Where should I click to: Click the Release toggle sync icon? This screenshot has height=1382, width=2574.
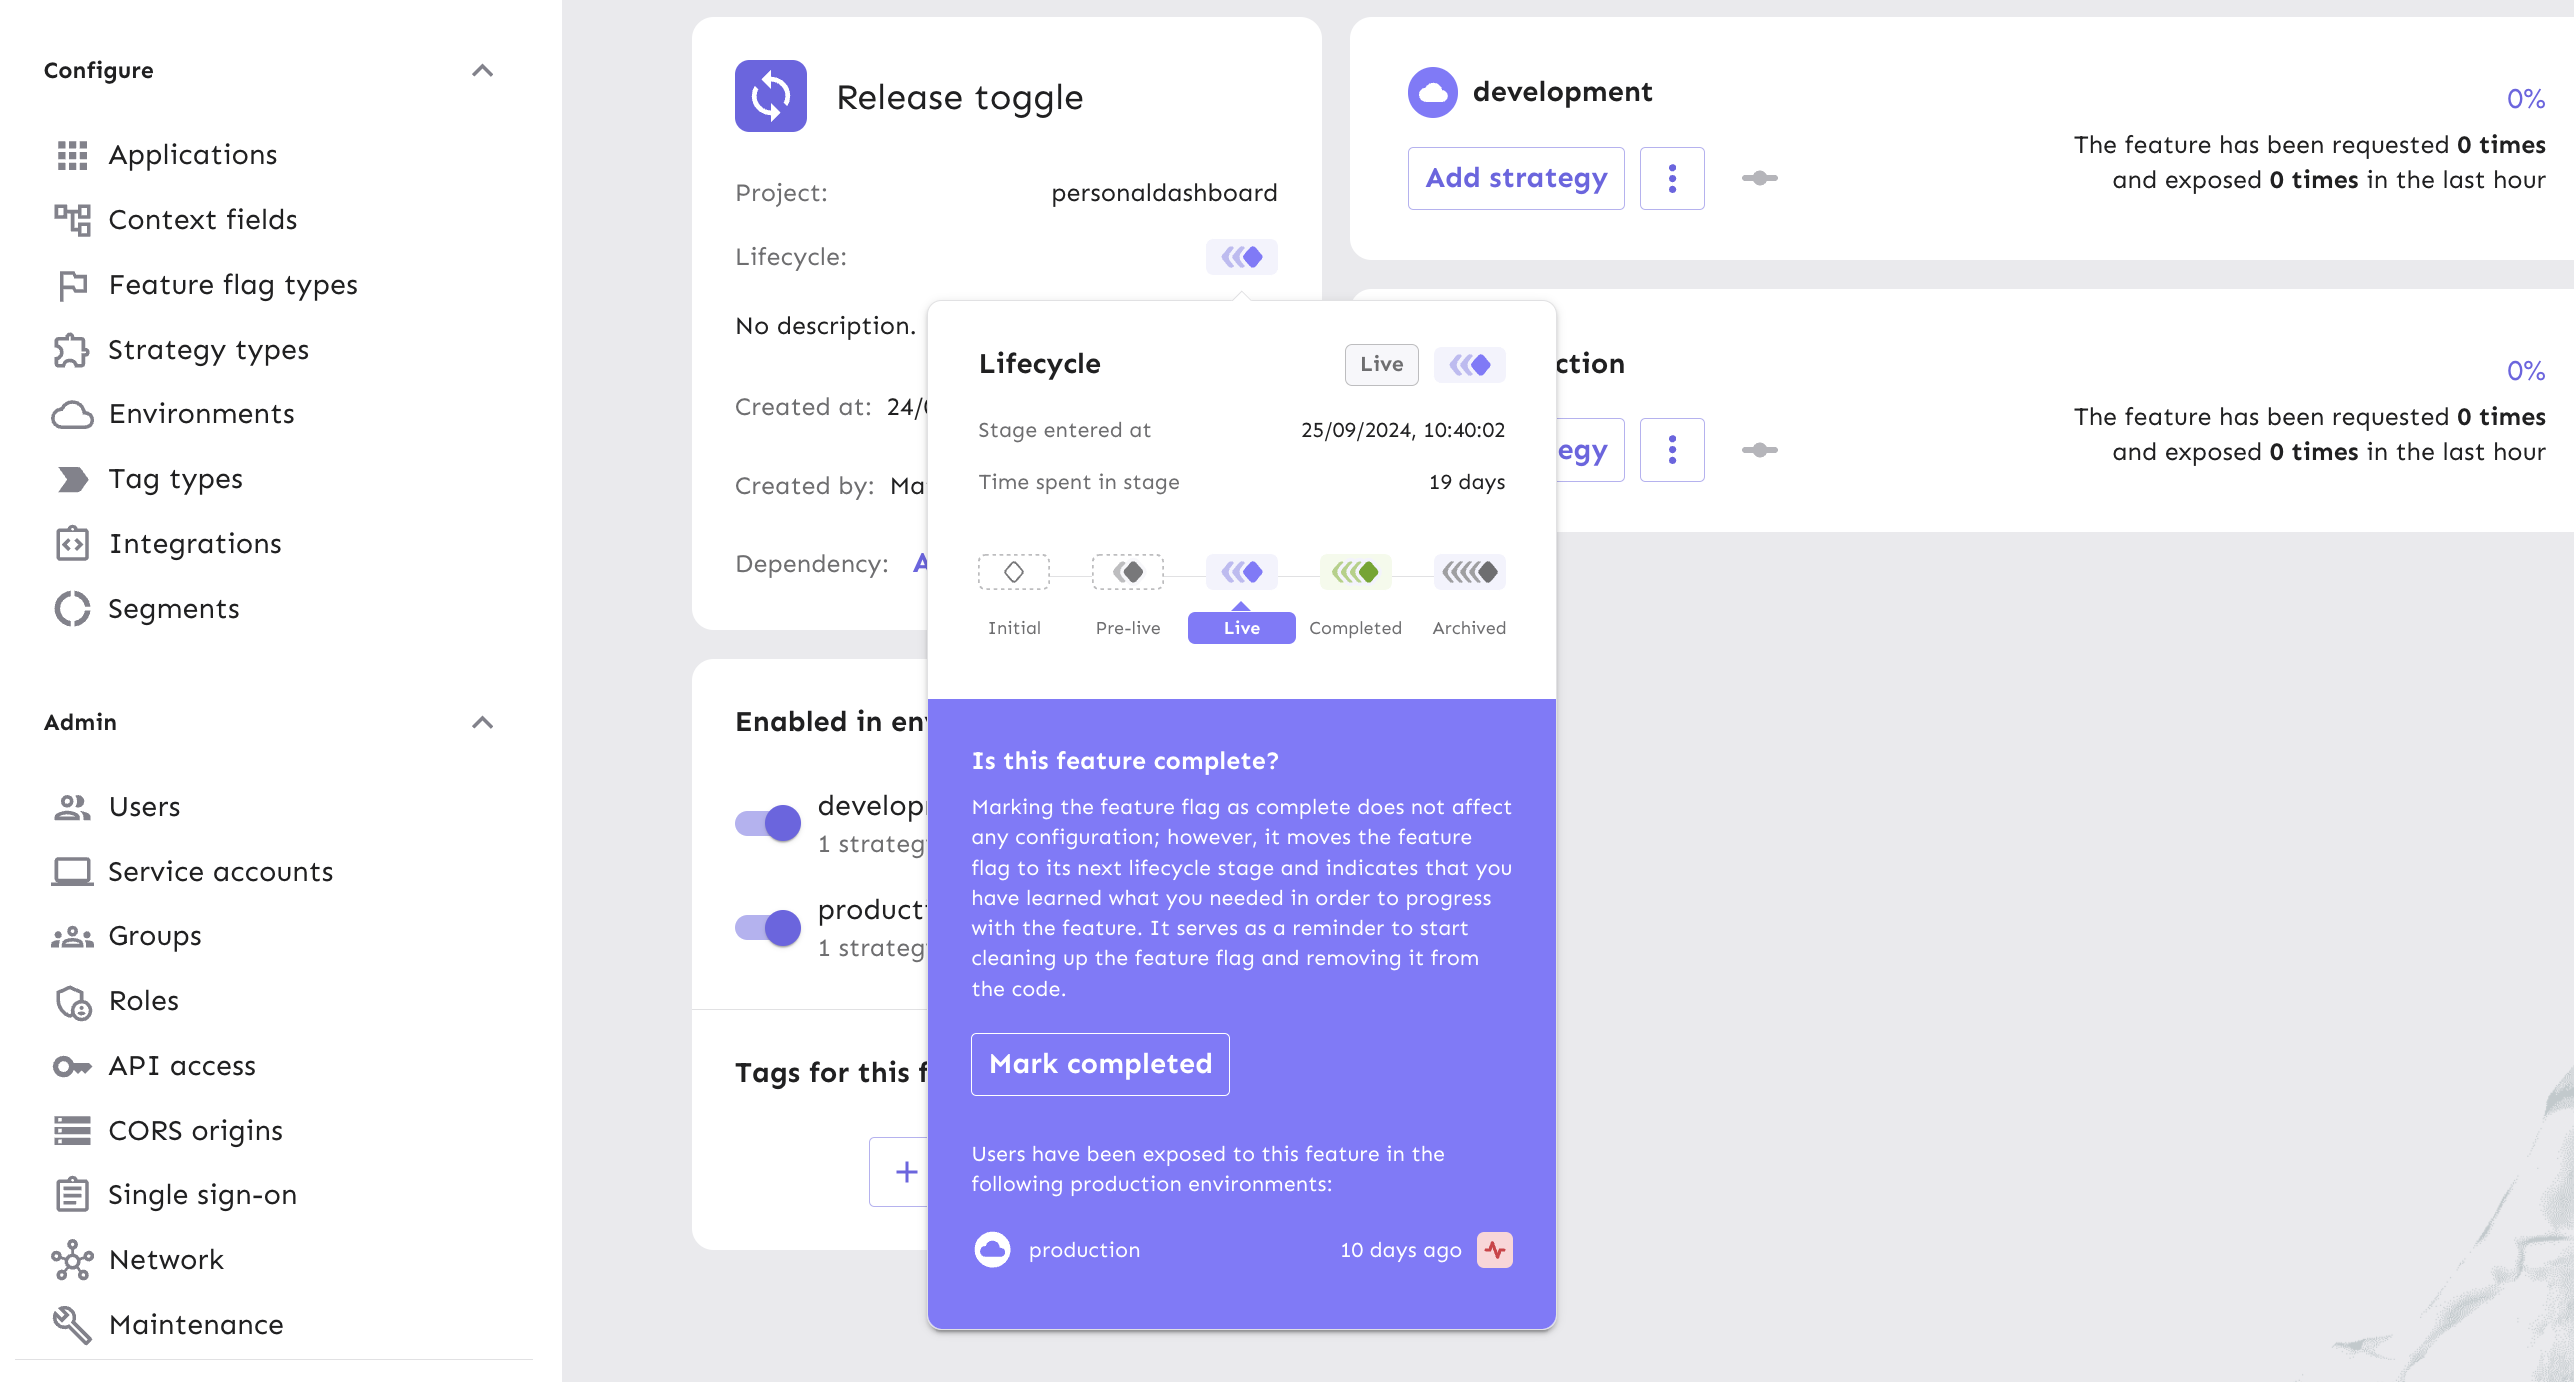[x=771, y=97]
